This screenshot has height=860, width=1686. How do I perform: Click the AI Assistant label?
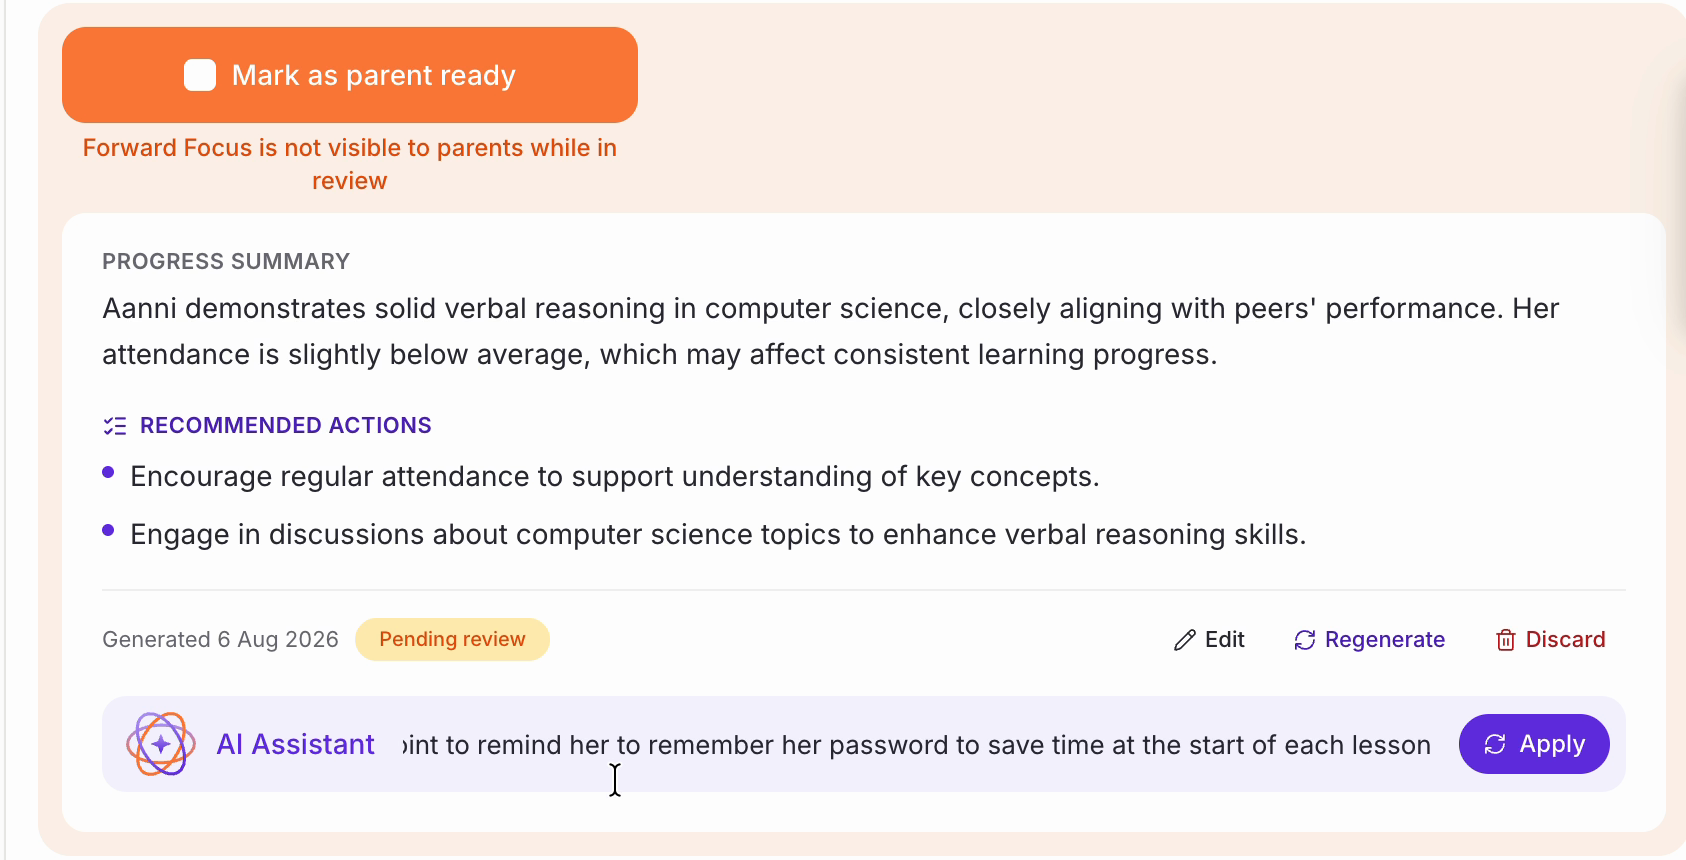pyautogui.click(x=295, y=744)
